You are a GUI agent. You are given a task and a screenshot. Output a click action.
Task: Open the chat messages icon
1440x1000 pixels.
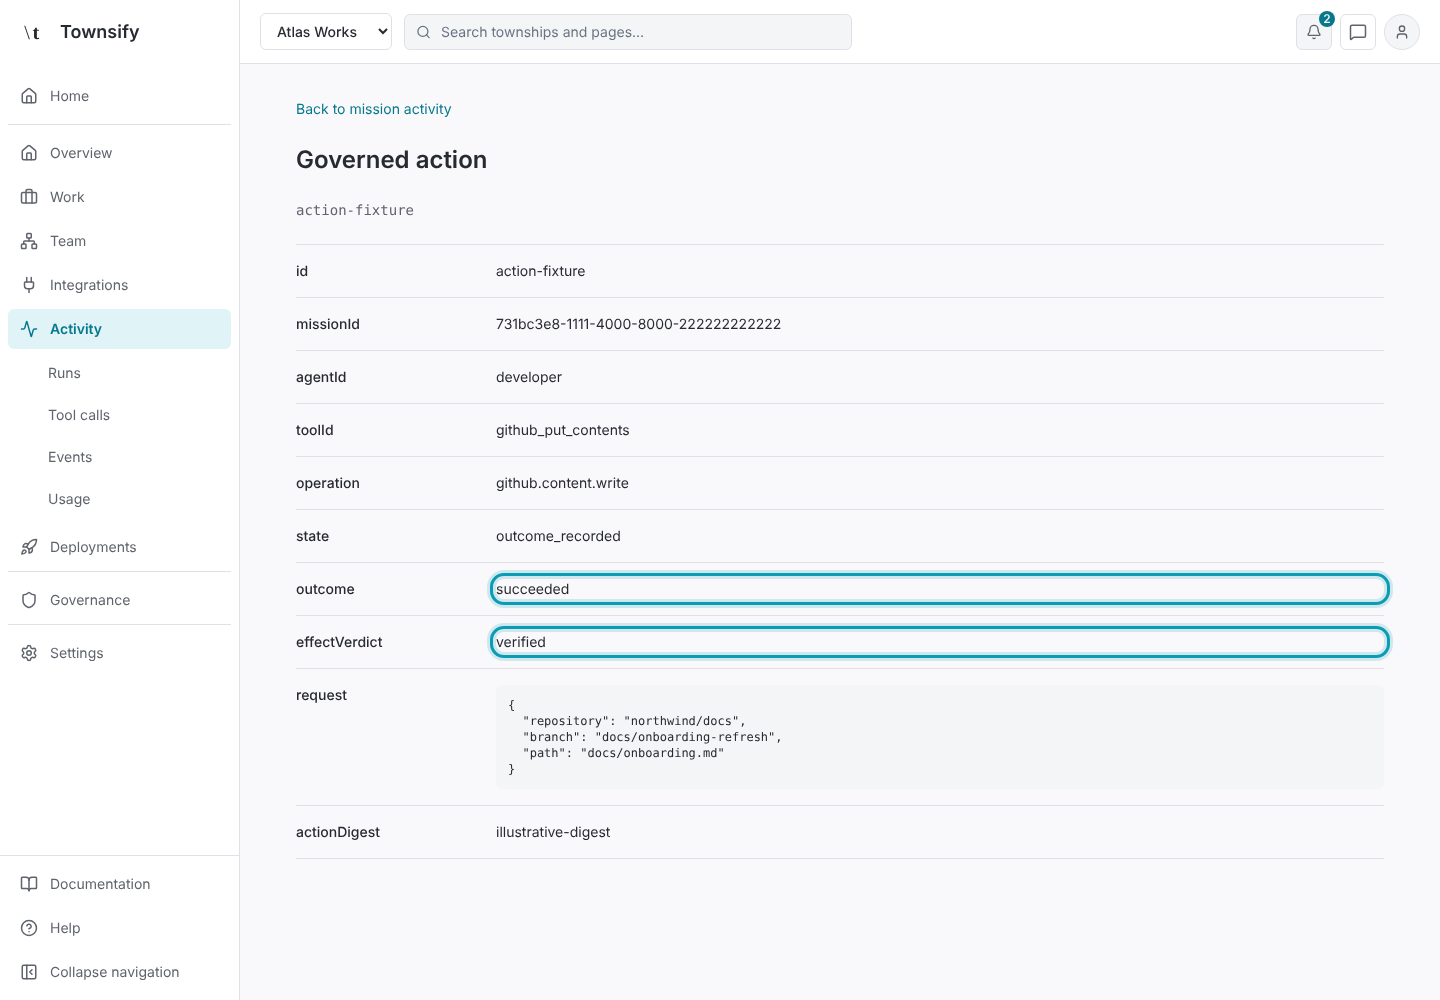(x=1358, y=32)
